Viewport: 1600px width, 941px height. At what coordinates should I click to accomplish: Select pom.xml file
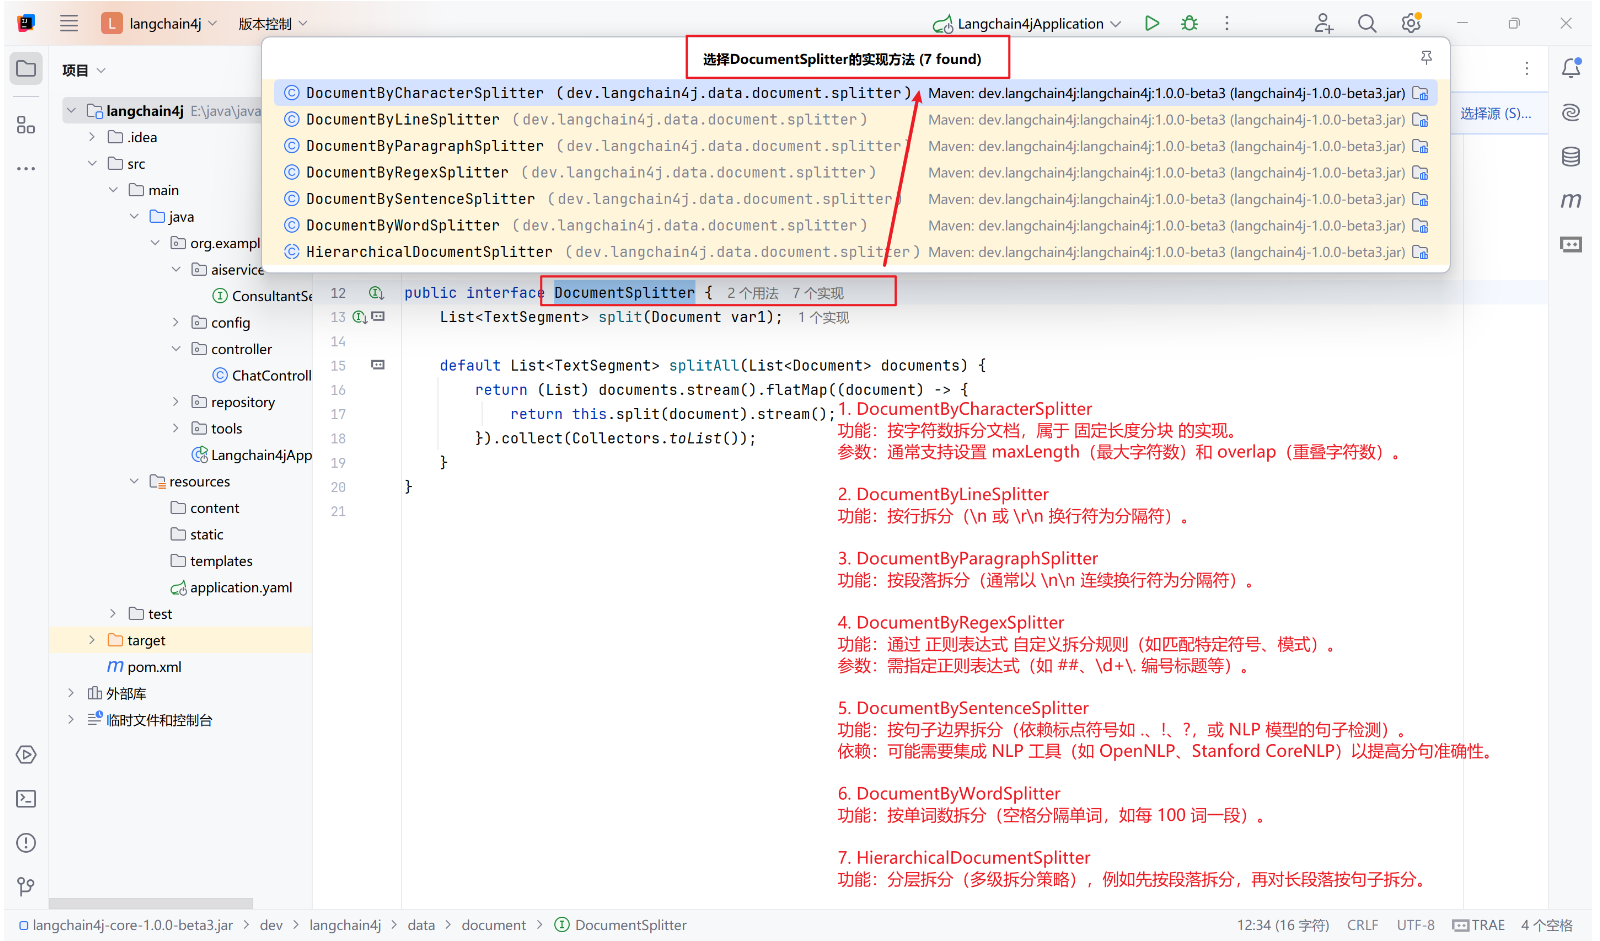click(145, 667)
